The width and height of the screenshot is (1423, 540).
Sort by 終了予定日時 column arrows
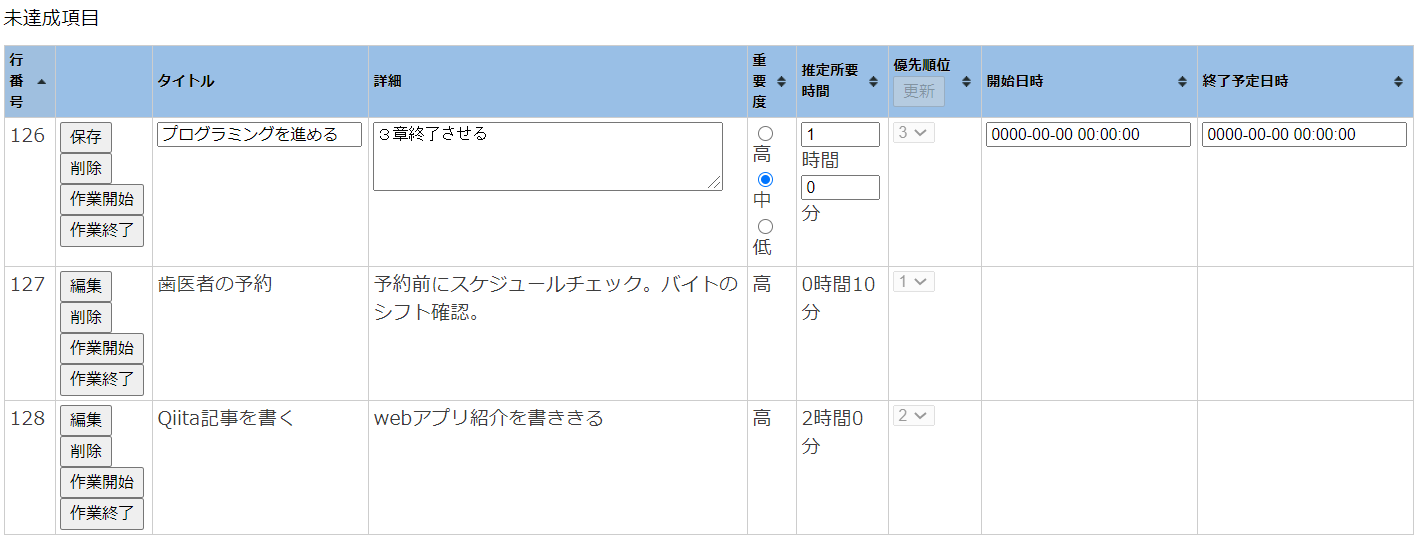[1398, 81]
